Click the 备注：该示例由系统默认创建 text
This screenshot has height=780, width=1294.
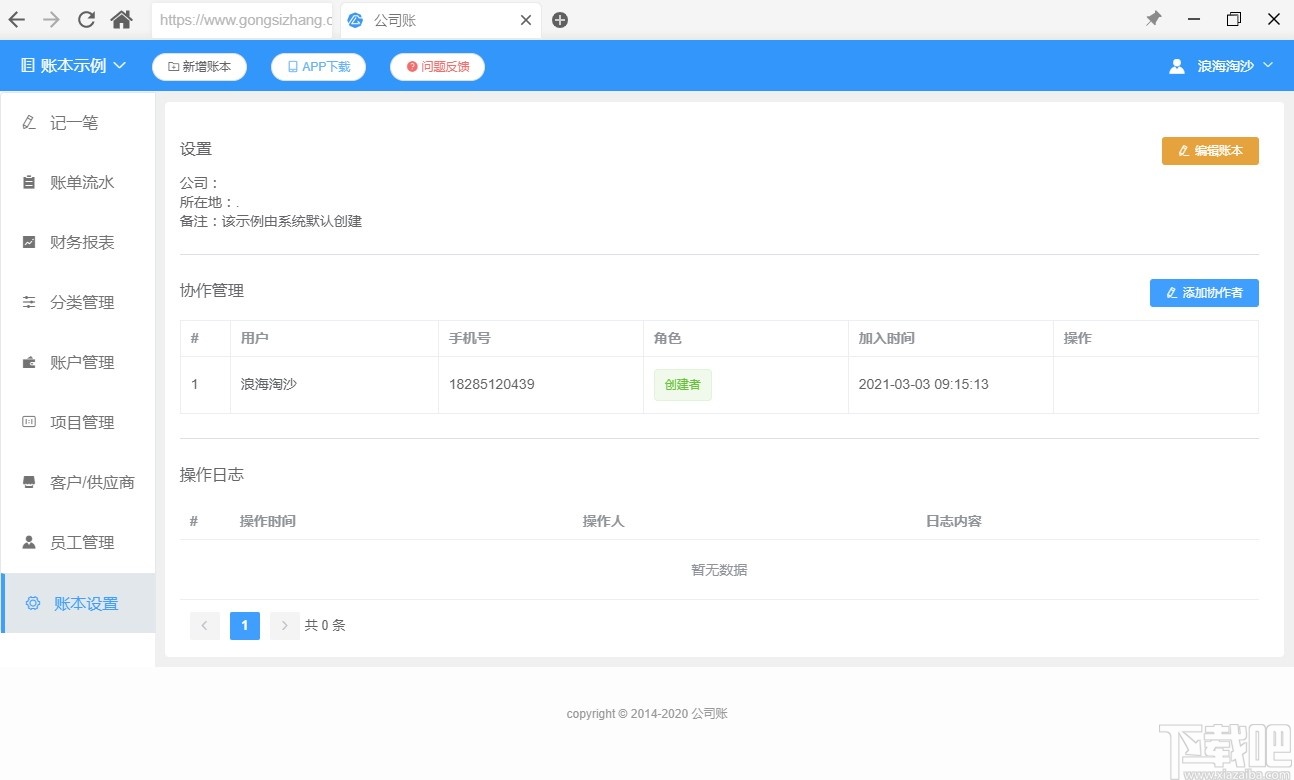(x=271, y=221)
